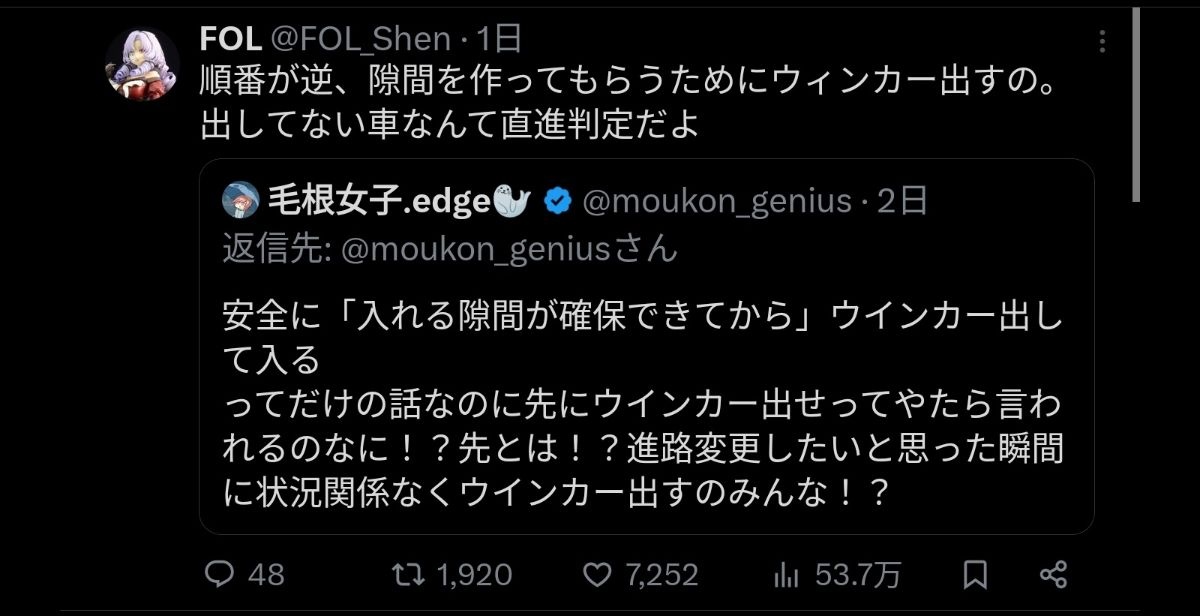The width and height of the screenshot is (1200, 616).
Task: Click the blue verified badge icon
Action: point(558,201)
